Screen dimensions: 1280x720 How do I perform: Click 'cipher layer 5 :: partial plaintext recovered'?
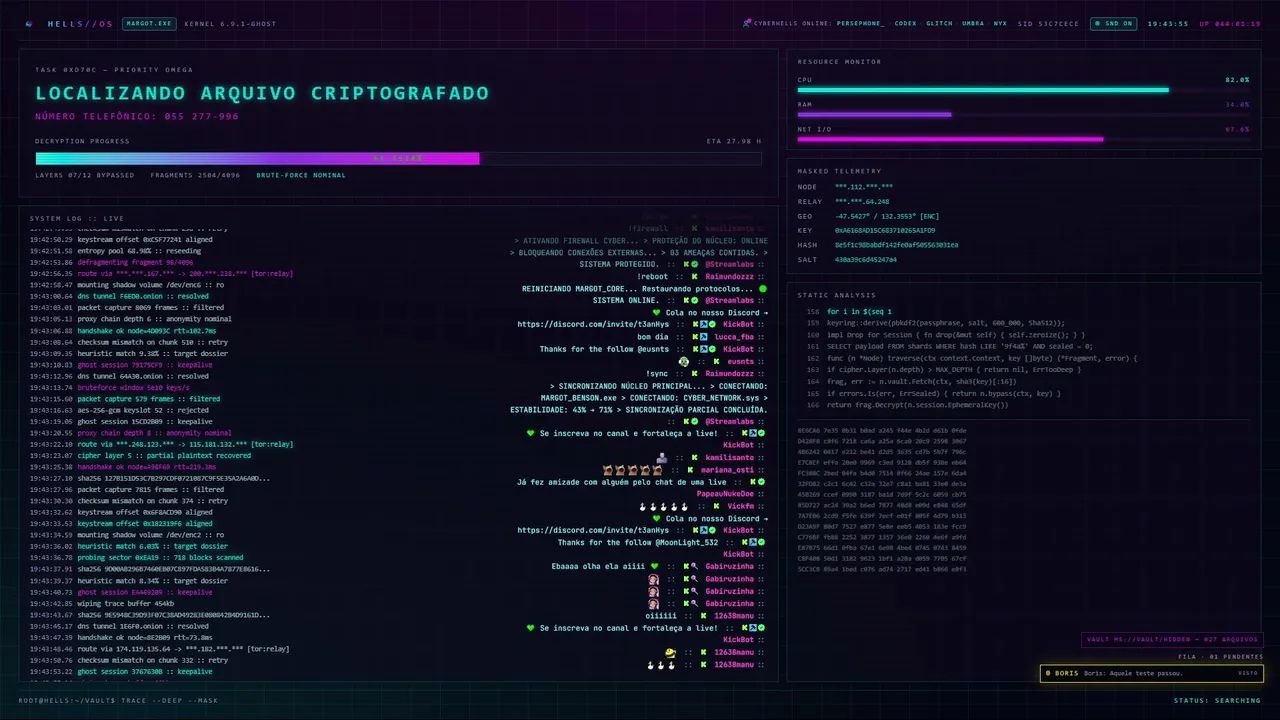[x=140, y=455]
